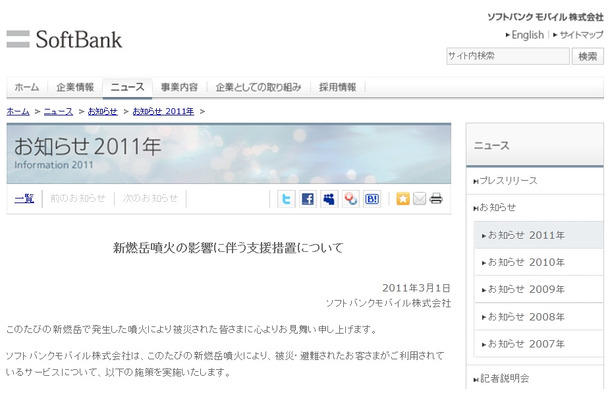Screen dimensions: 610x400
Task: Share the article on Facebook
Action: point(308,199)
